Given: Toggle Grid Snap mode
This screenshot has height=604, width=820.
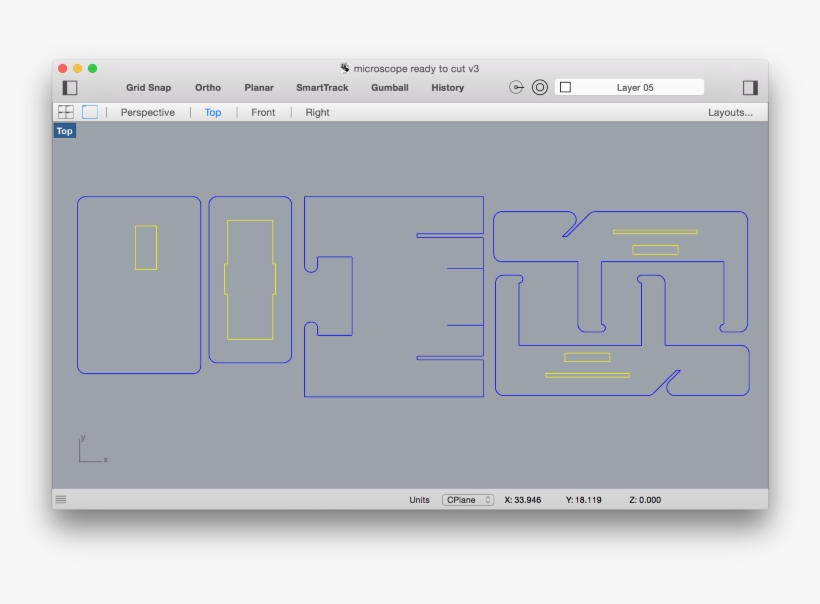Looking at the screenshot, I should (147, 88).
